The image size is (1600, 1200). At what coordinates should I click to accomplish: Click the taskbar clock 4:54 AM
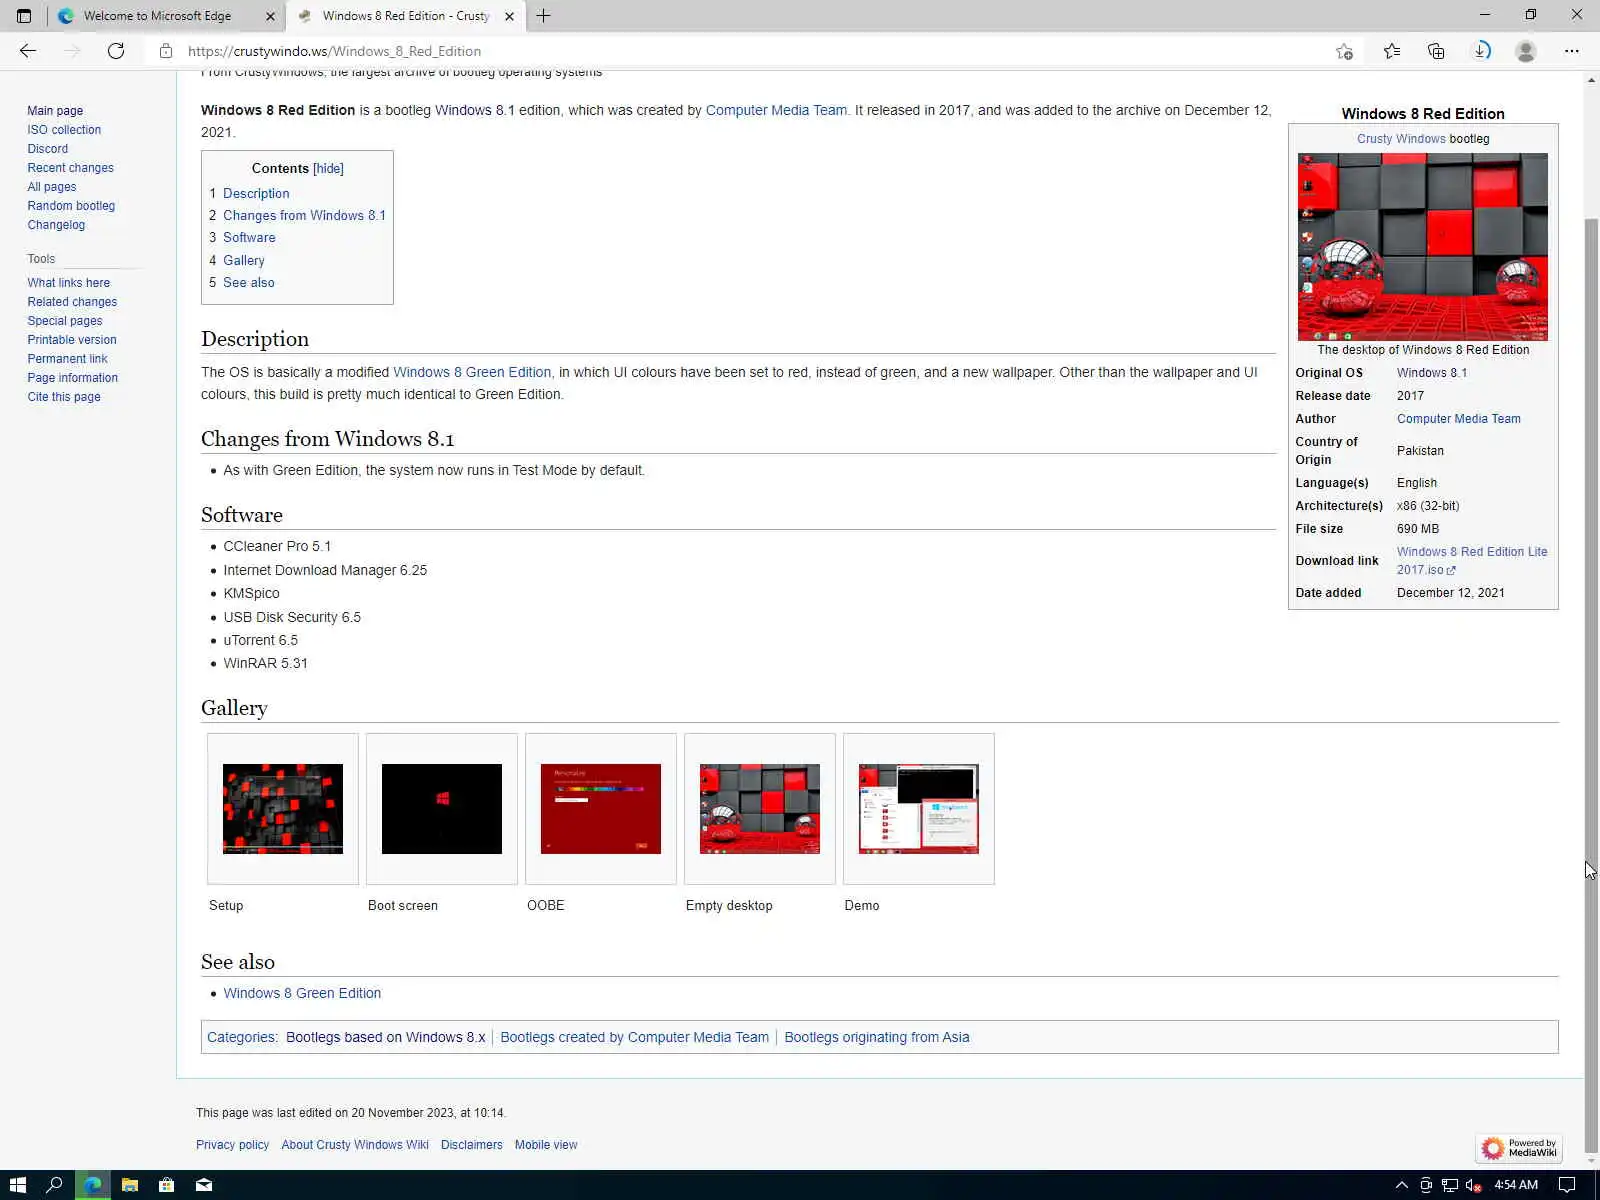point(1516,1185)
